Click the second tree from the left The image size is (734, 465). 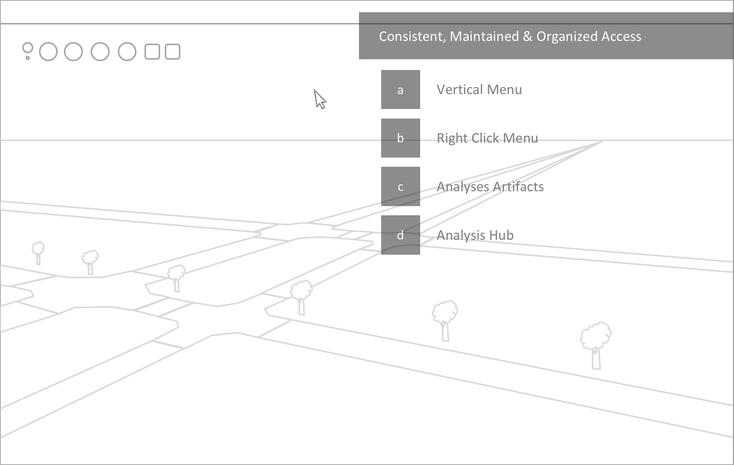pos(90,261)
